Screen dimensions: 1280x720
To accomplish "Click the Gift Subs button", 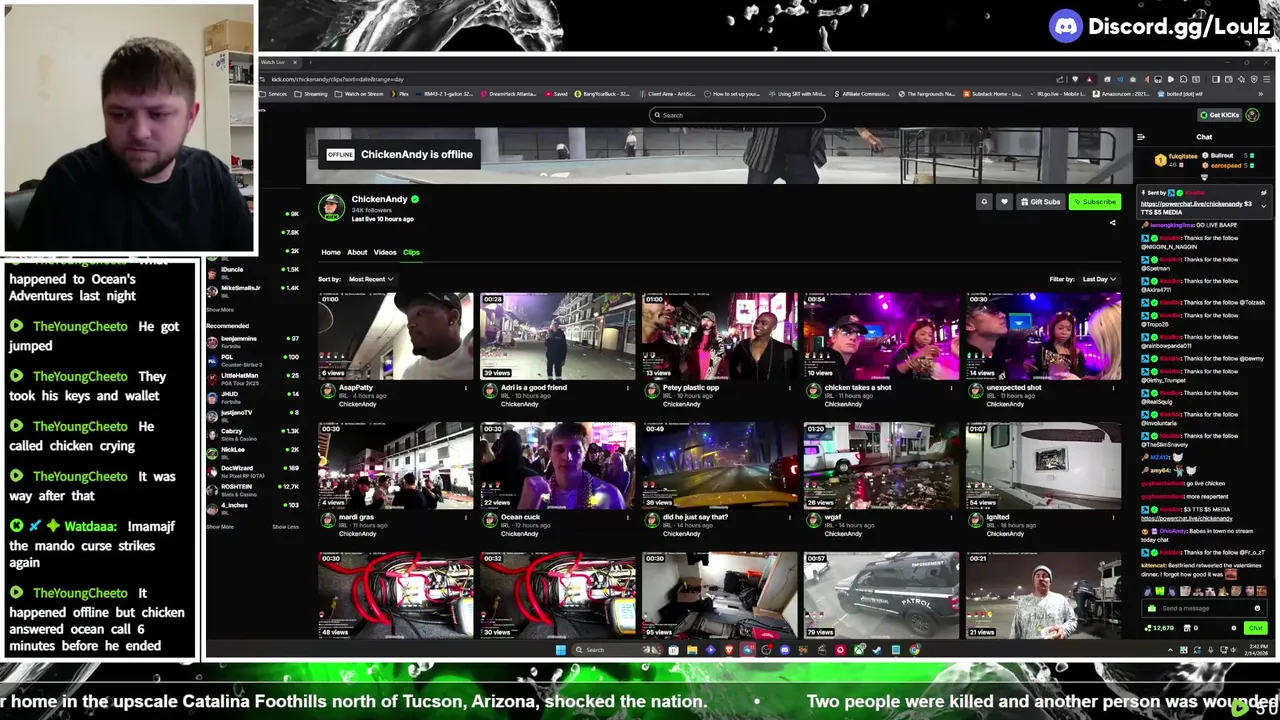I will point(1040,202).
